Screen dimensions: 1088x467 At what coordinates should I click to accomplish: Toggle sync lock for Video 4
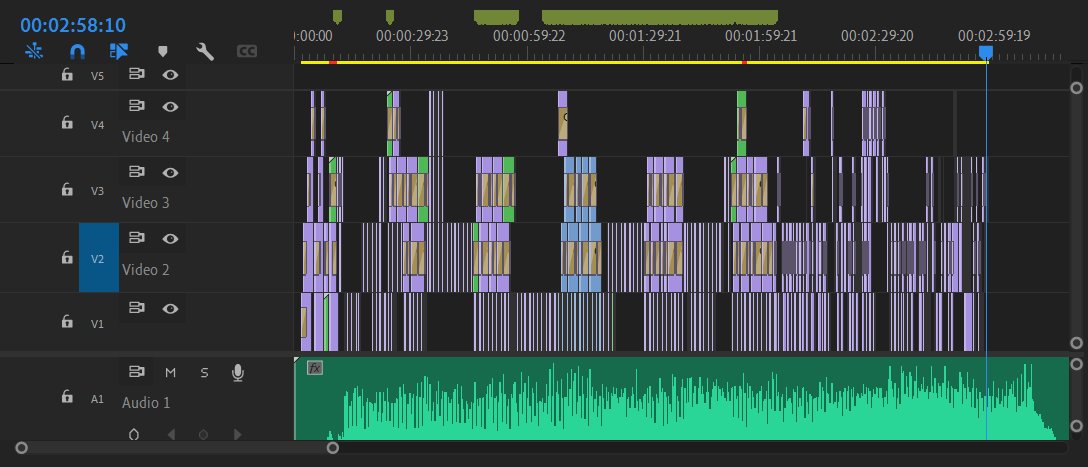pos(137,106)
